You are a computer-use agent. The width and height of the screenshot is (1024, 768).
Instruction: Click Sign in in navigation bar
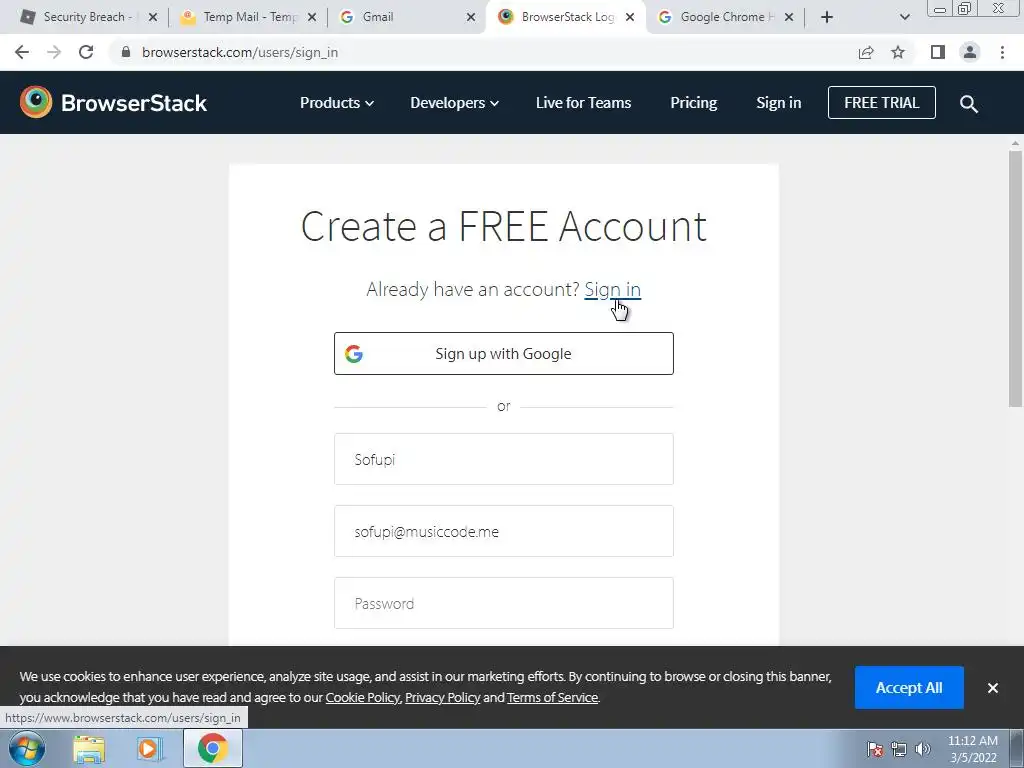coord(778,103)
